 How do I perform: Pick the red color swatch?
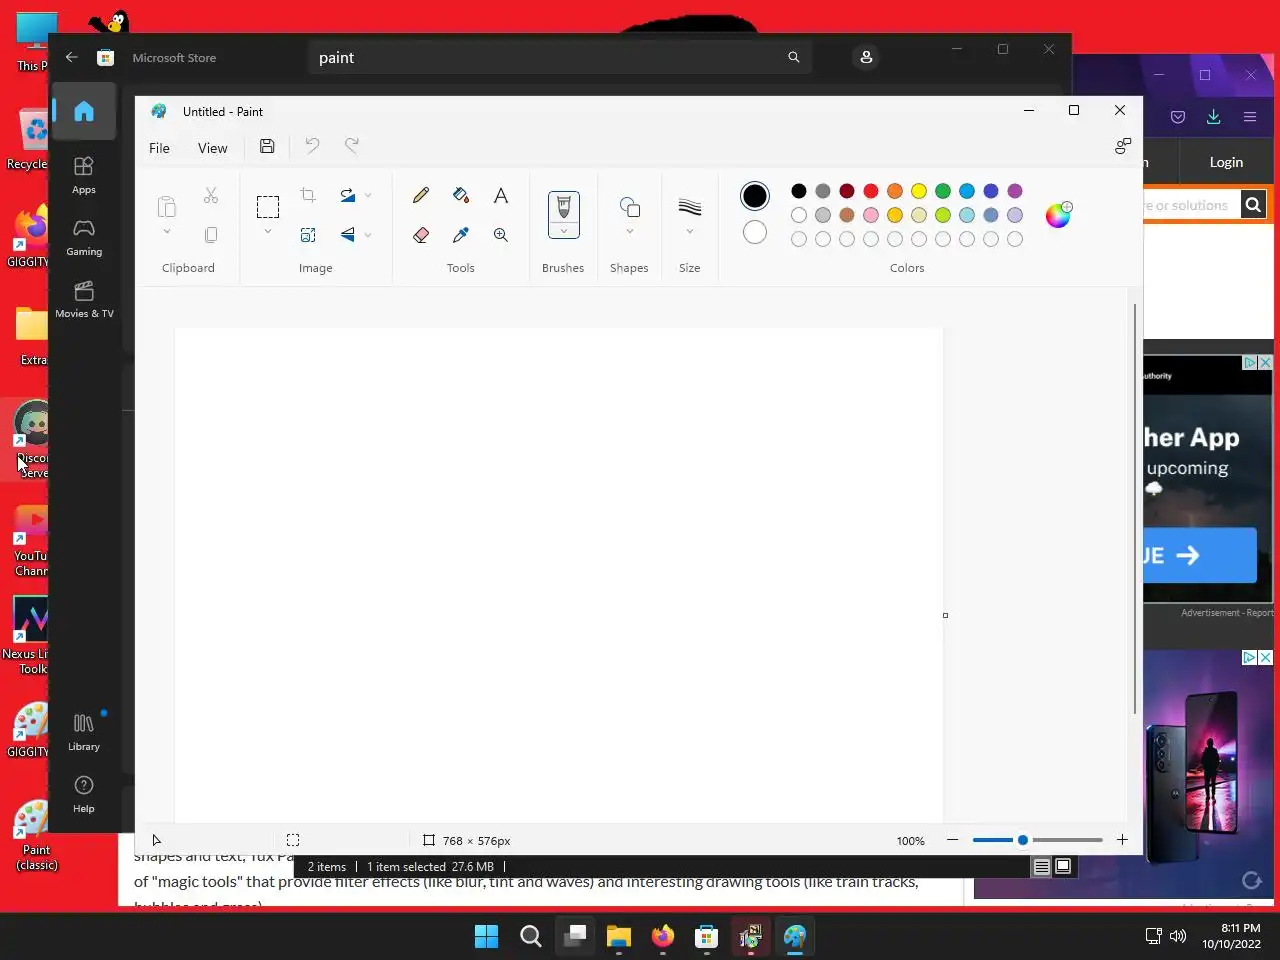[x=871, y=191]
